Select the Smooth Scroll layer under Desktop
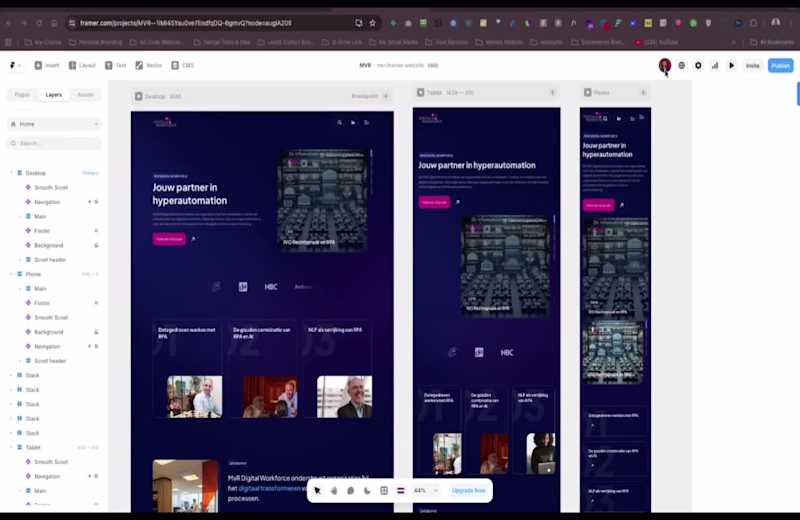The width and height of the screenshot is (800, 520). point(51,187)
